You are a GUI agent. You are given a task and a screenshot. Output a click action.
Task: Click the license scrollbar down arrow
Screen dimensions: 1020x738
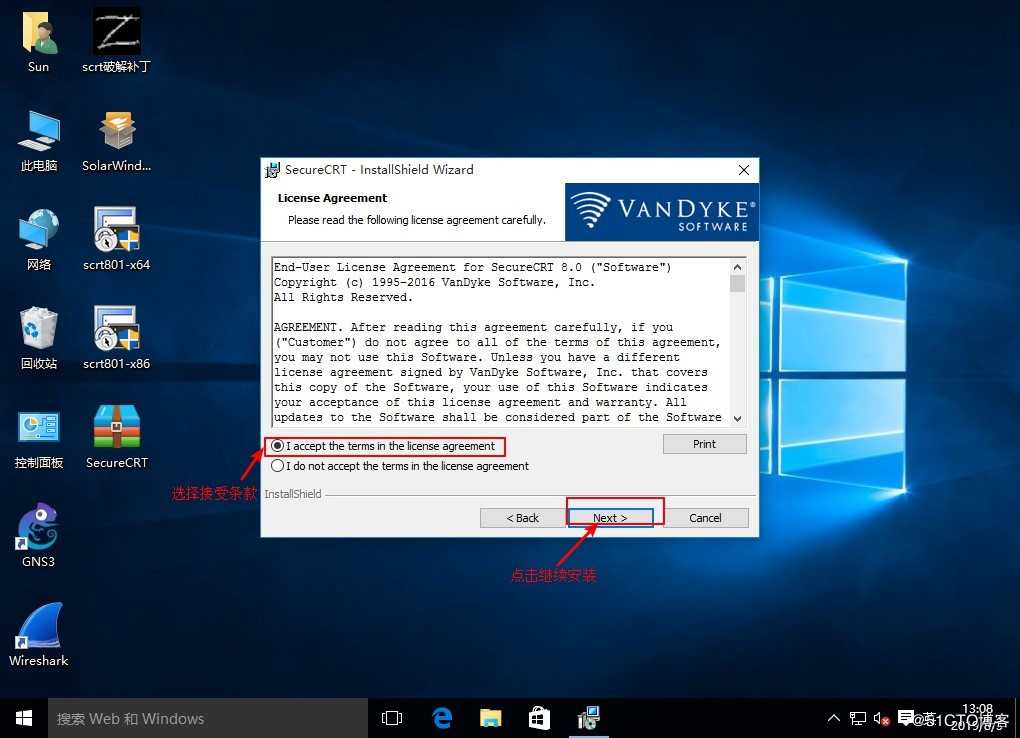pos(737,418)
